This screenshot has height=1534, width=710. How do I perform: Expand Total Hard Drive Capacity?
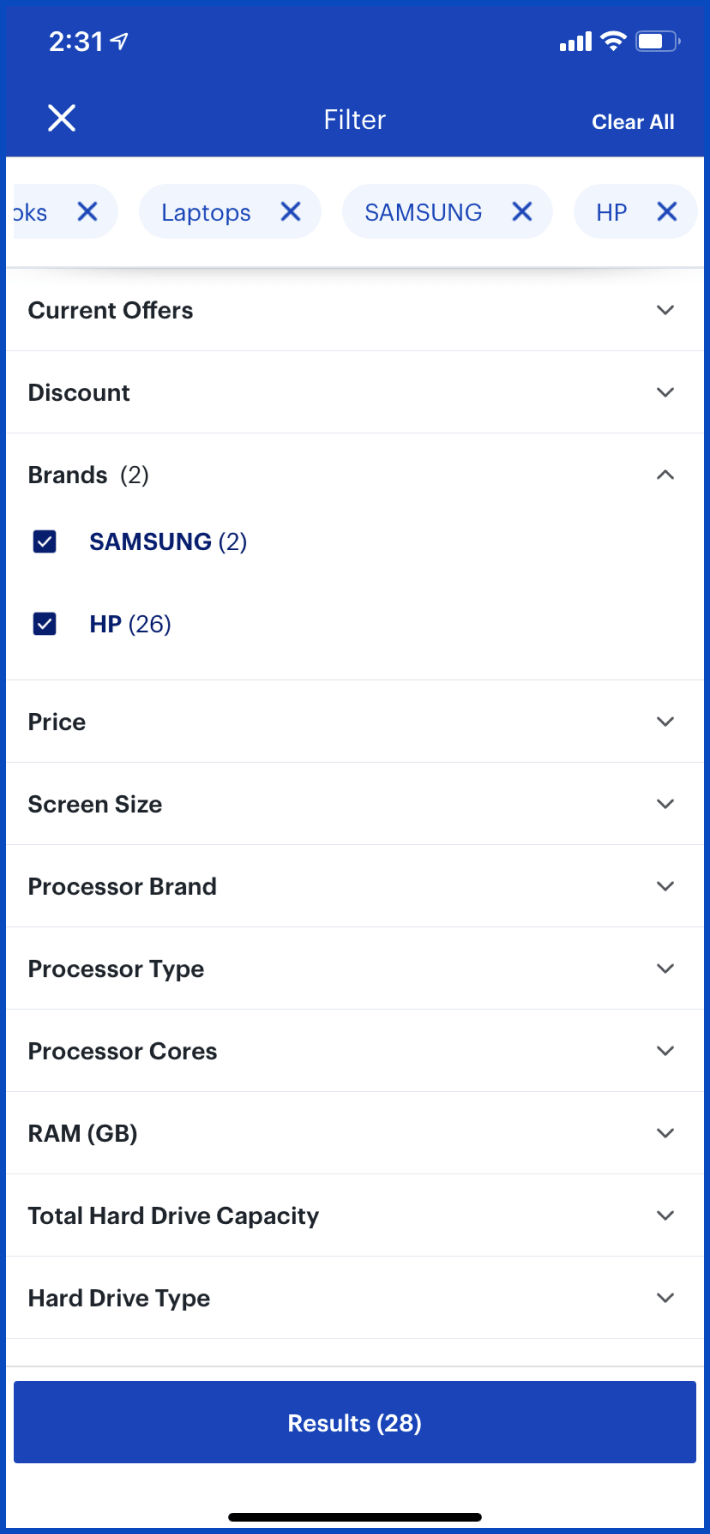coord(665,1216)
